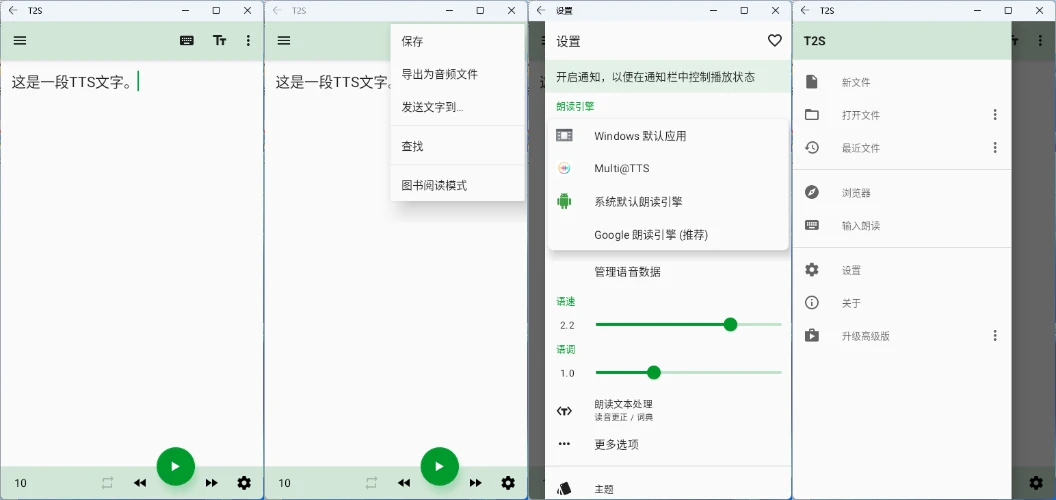Open 管理语音数据
Screen dimensions: 1056x500
click(x=626, y=272)
